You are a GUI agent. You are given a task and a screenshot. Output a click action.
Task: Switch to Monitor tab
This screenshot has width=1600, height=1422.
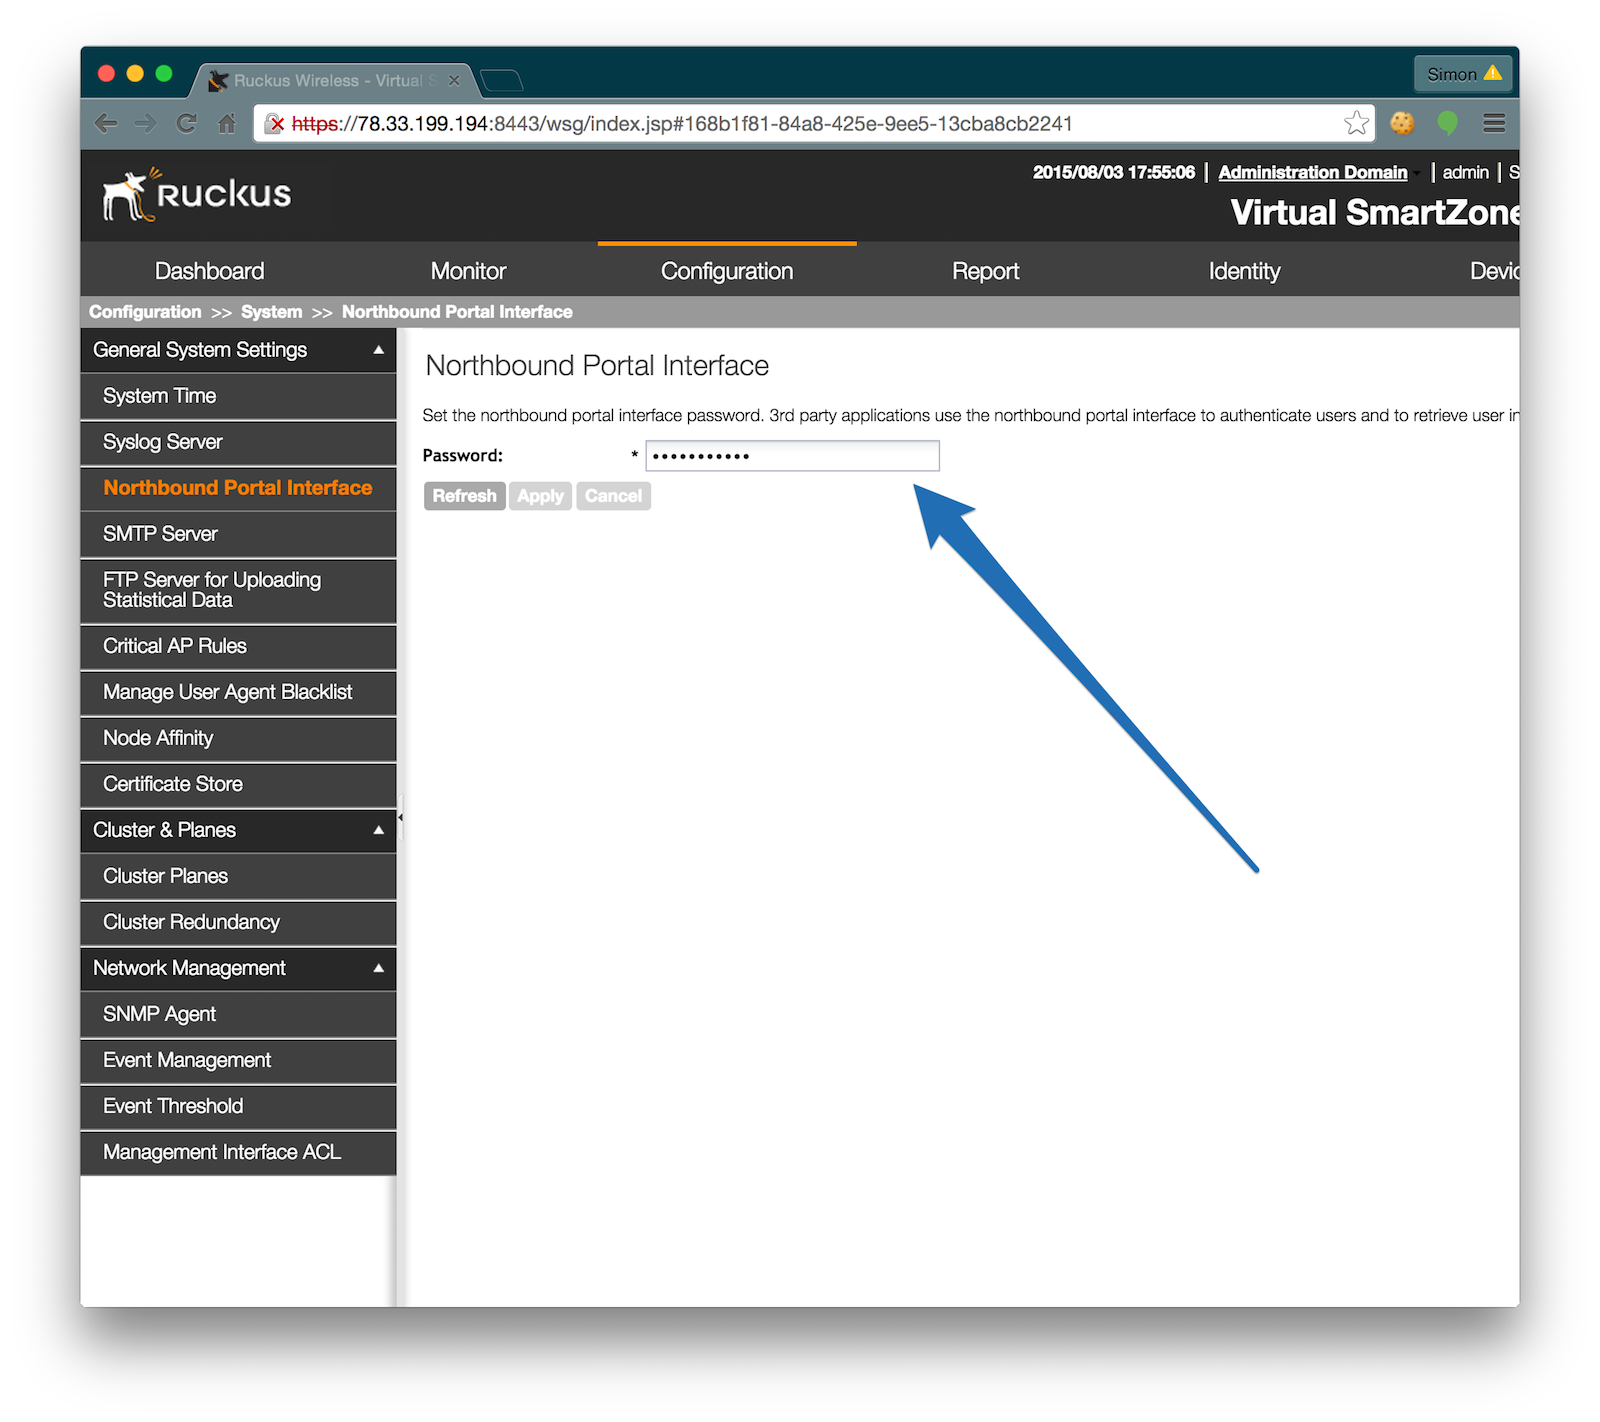coord(468,271)
